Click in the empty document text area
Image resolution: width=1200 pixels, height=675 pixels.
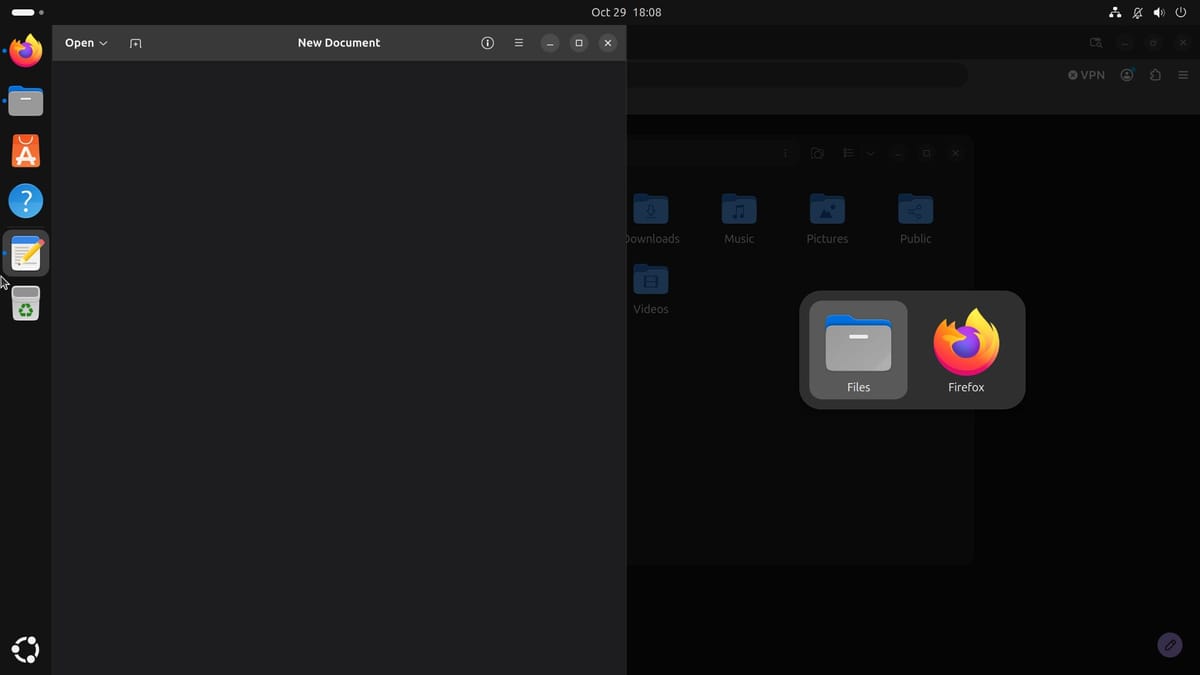(x=339, y=367)
